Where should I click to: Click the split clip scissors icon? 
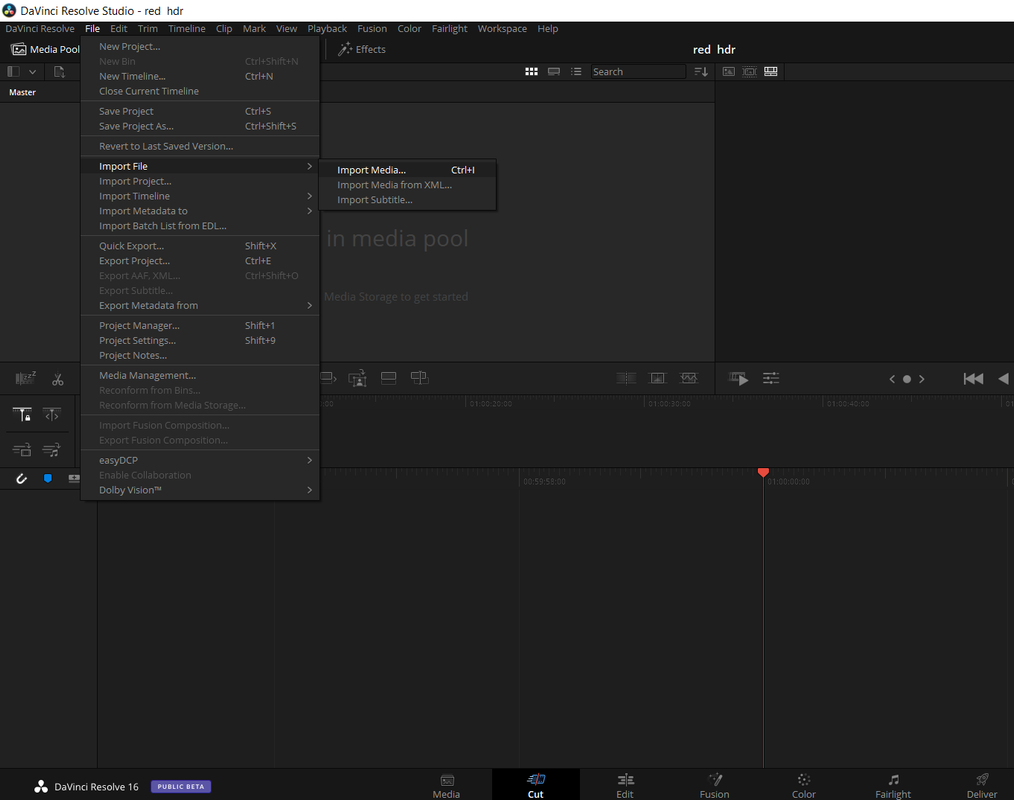click(58, 379)
